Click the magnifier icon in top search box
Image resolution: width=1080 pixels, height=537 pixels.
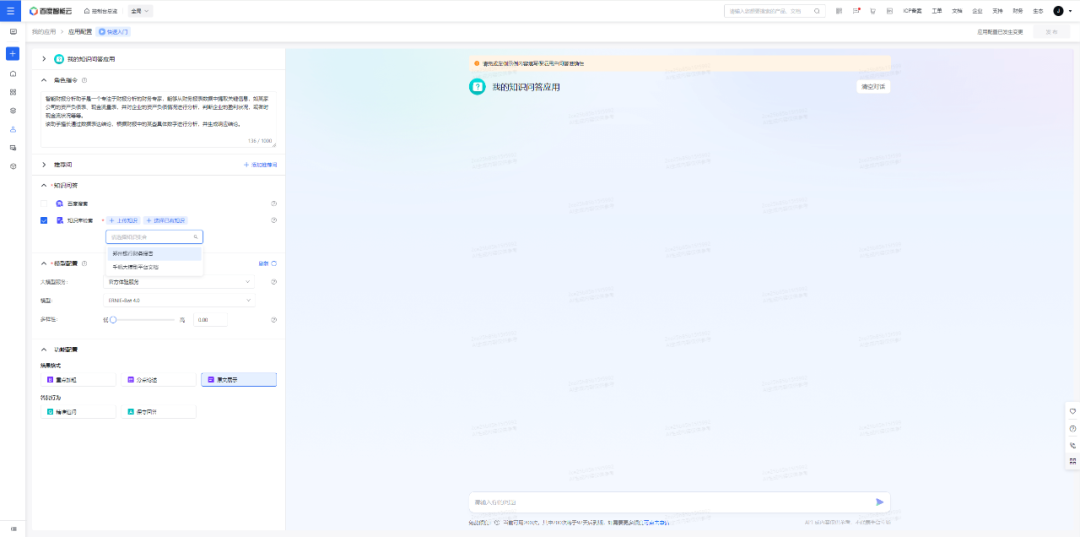tap(817, 11)
